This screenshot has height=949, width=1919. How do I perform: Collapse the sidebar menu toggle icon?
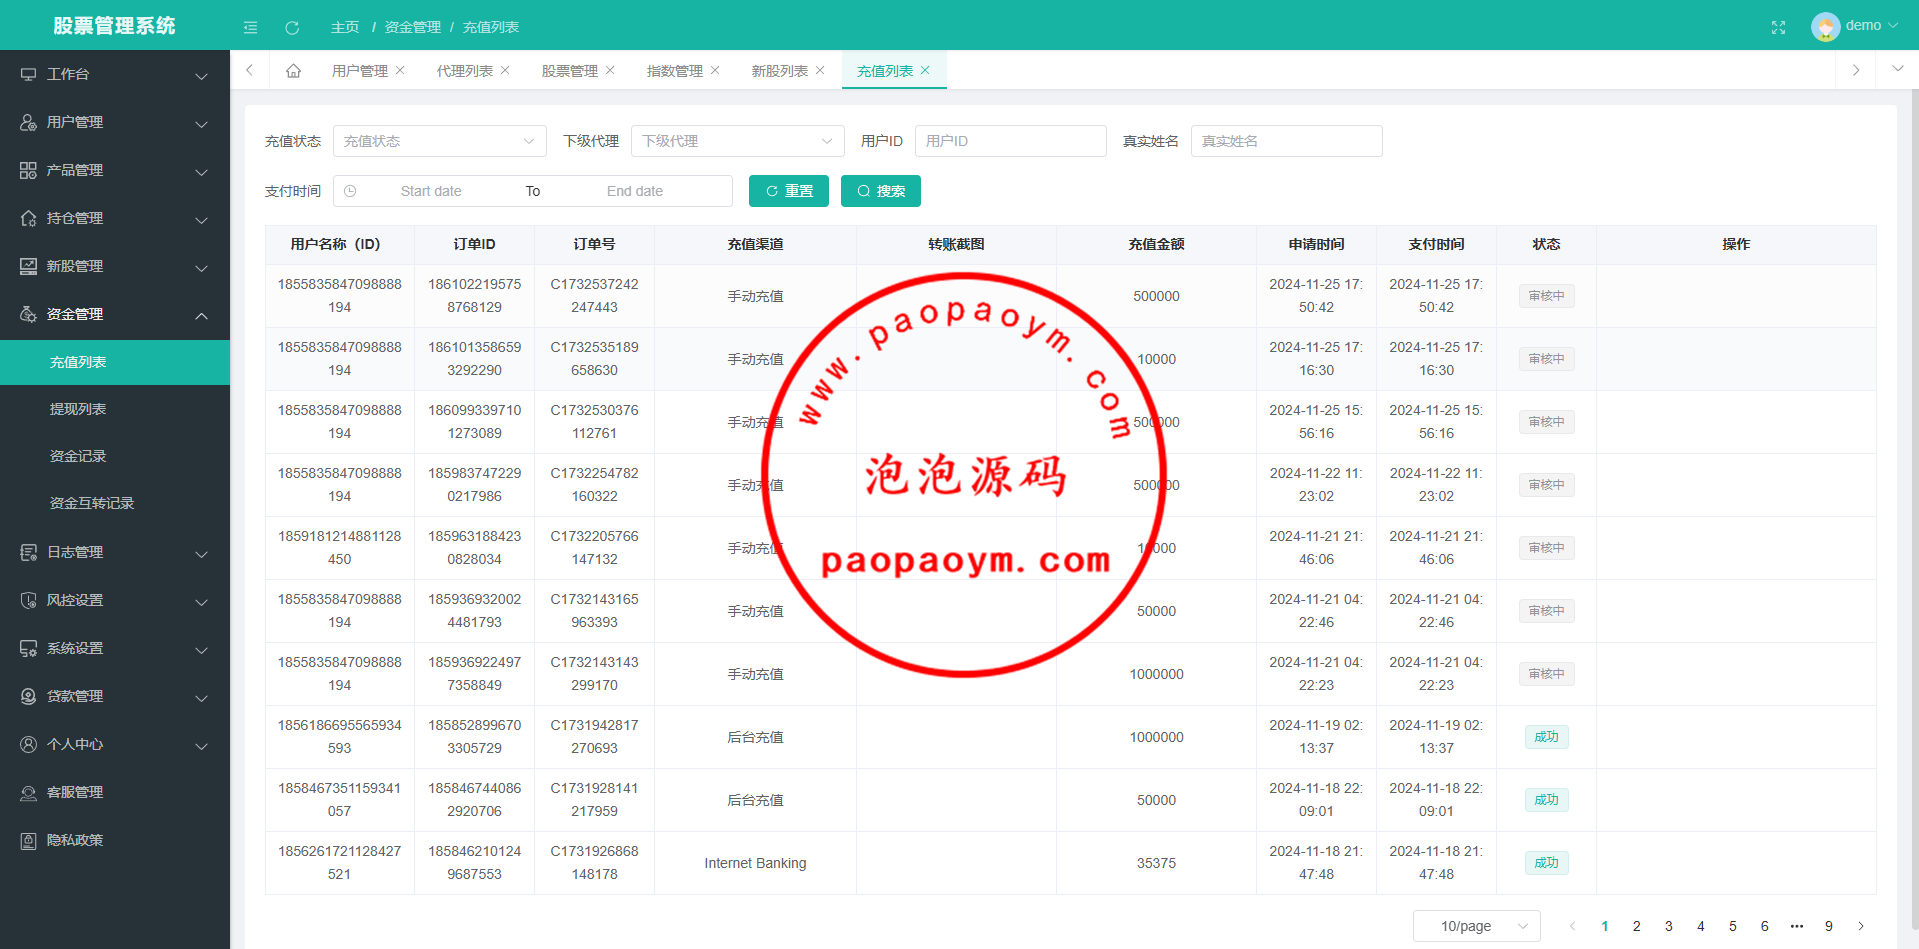click(250, 27)
